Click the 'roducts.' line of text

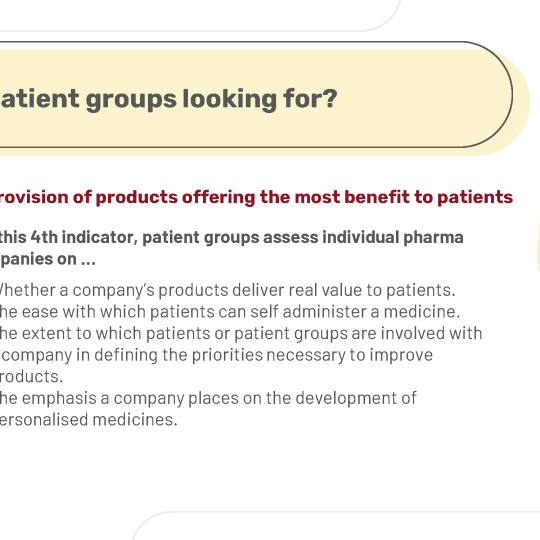coord(31,376)
